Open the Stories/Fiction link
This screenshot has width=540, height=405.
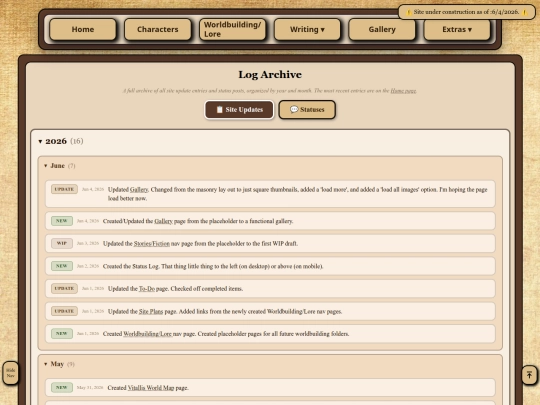click(x=152, y=243)
